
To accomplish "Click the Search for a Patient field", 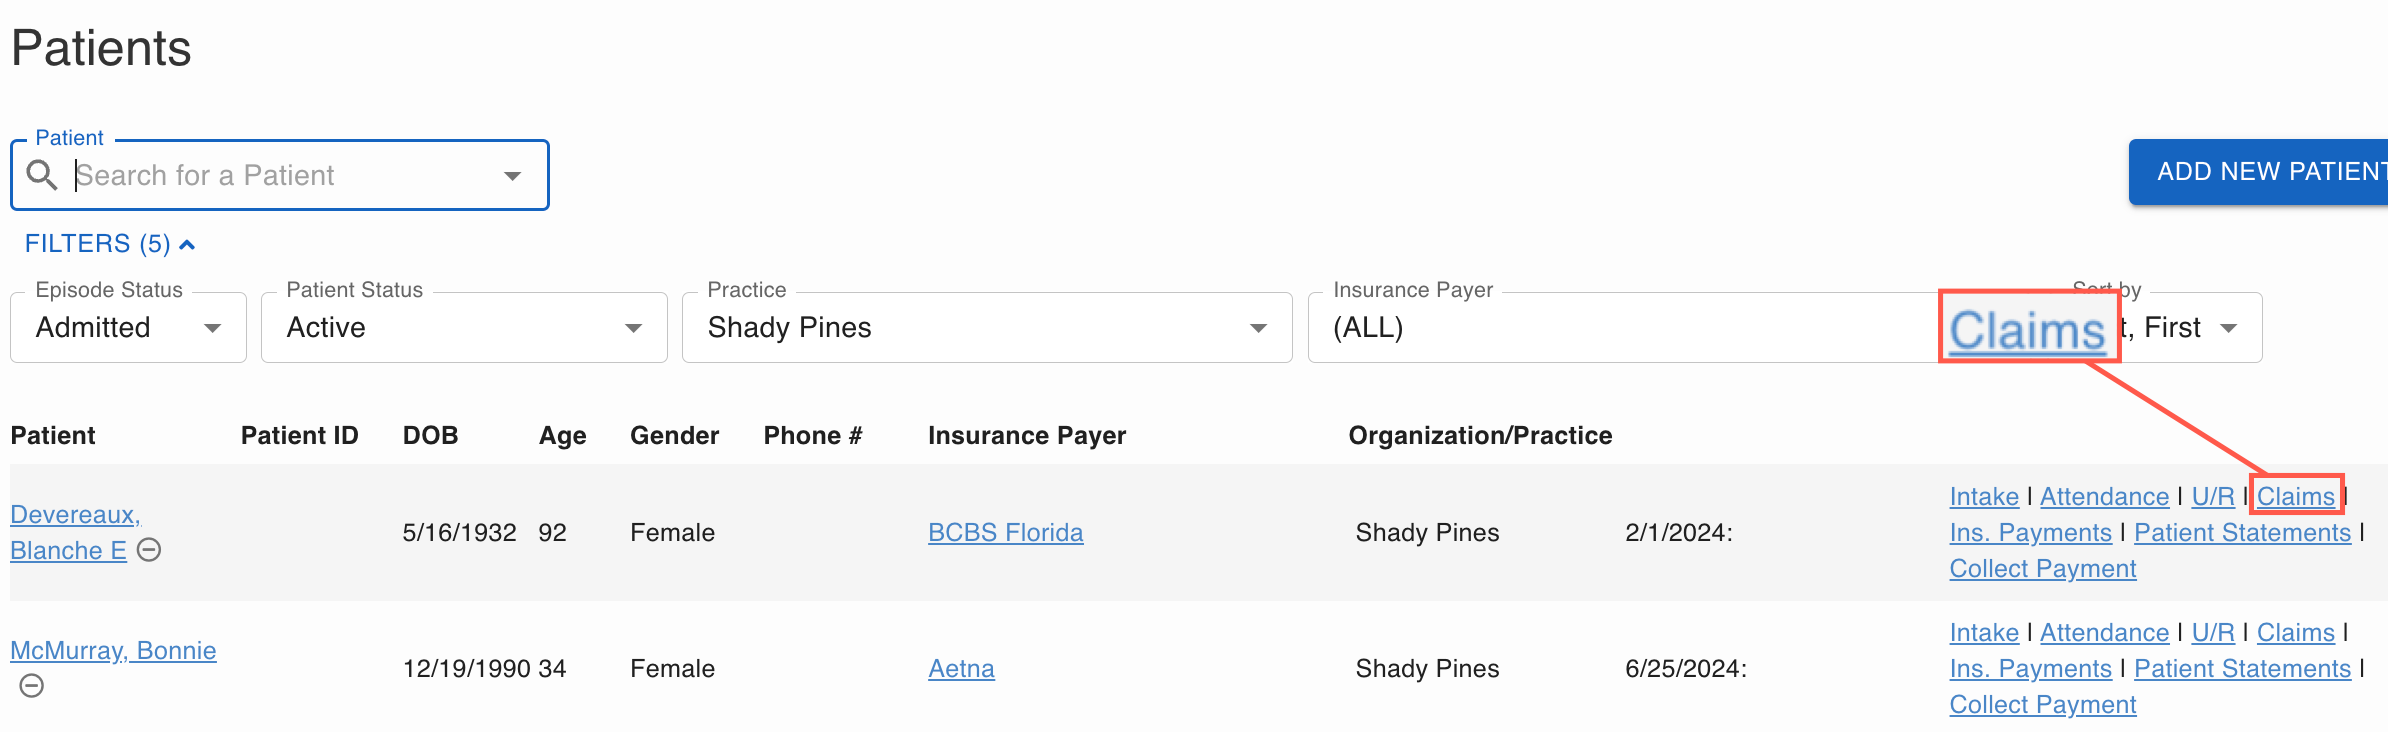I will point(285,176).
